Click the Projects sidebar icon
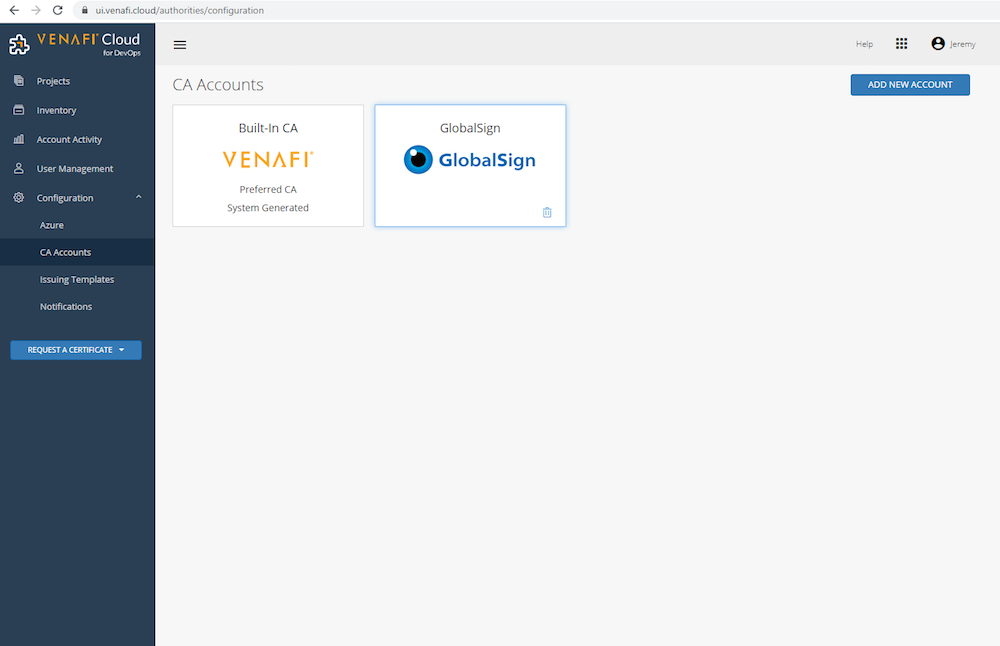Viewport: 1000px width, 646px height. (x=18, y=80)
